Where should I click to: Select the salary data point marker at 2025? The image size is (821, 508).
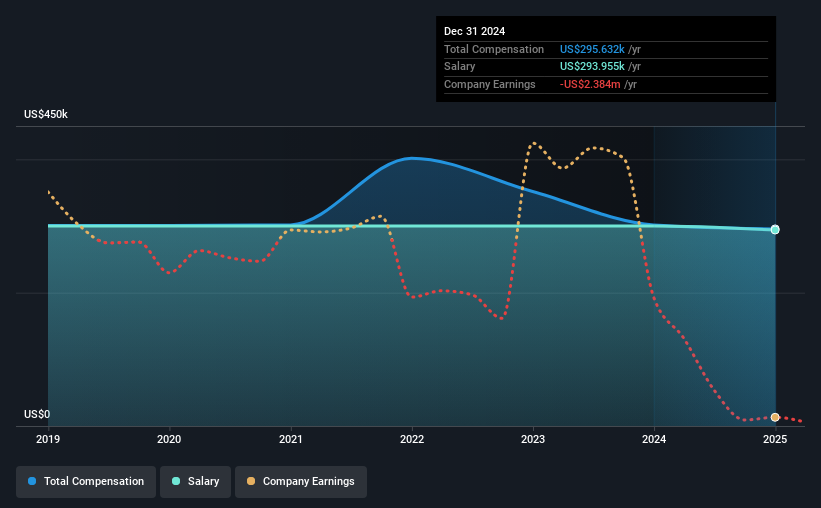tap(775, 230)
